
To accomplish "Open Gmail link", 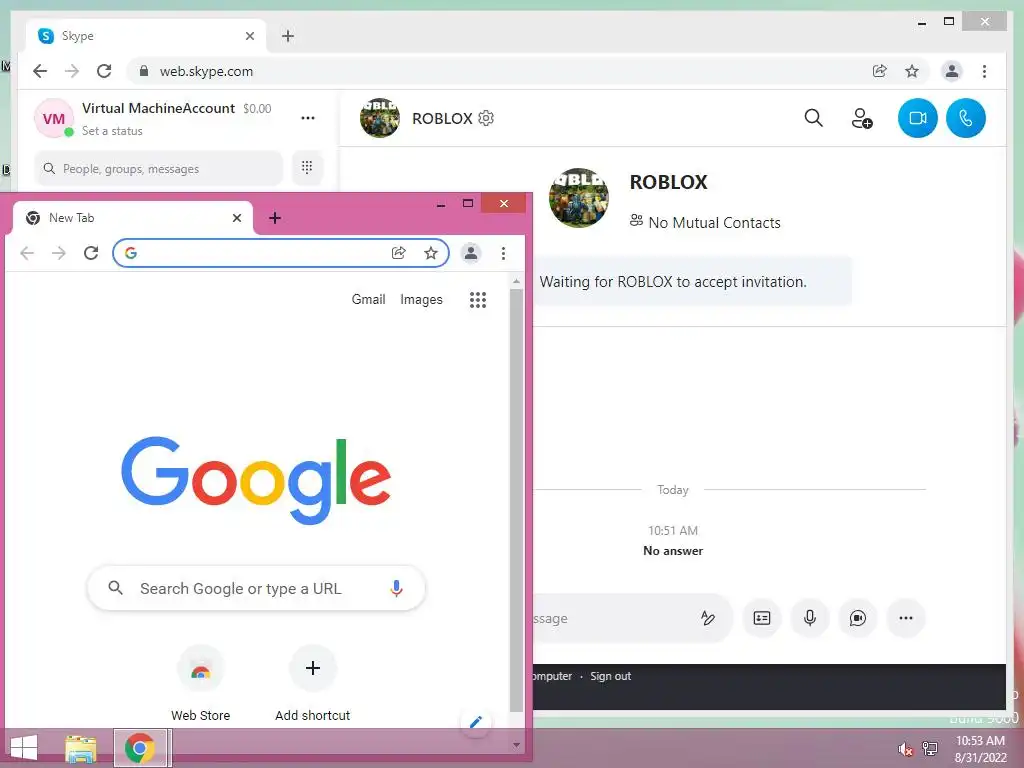I will pyautogui.click(x=368, y=299).
